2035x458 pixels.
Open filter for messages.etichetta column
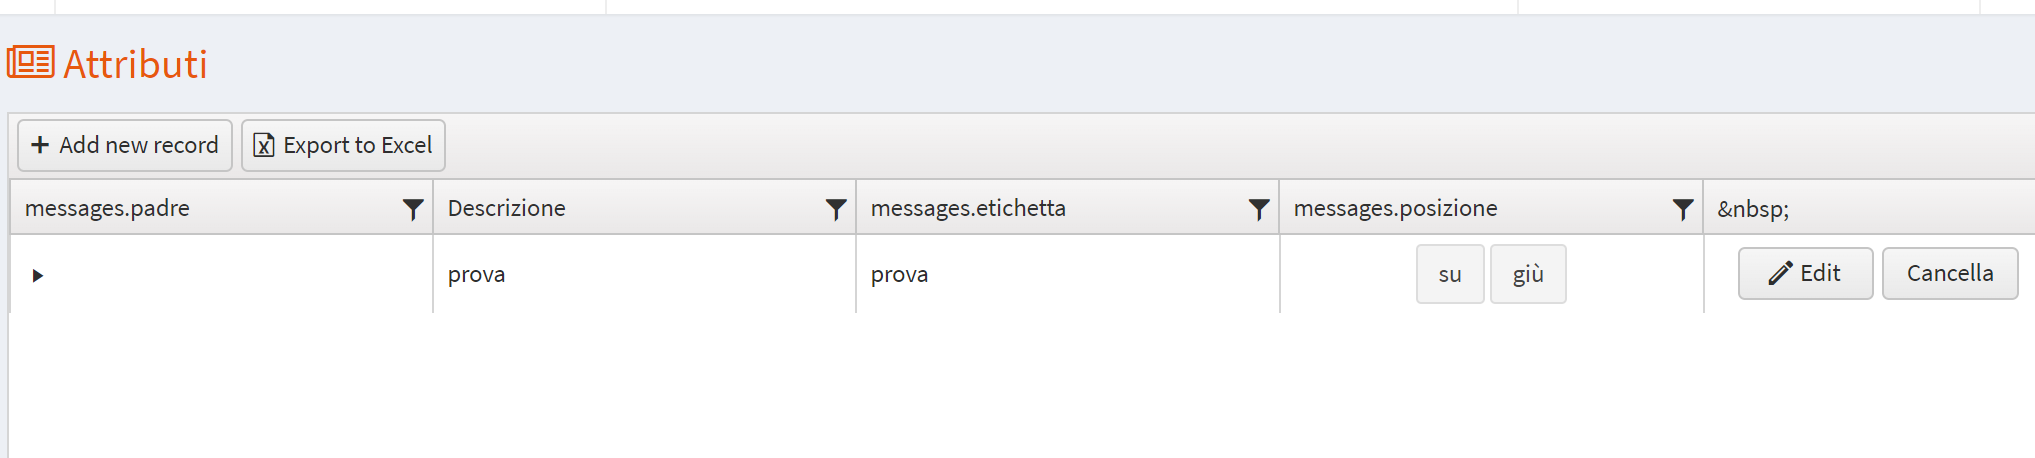[x=1259, y=209]
